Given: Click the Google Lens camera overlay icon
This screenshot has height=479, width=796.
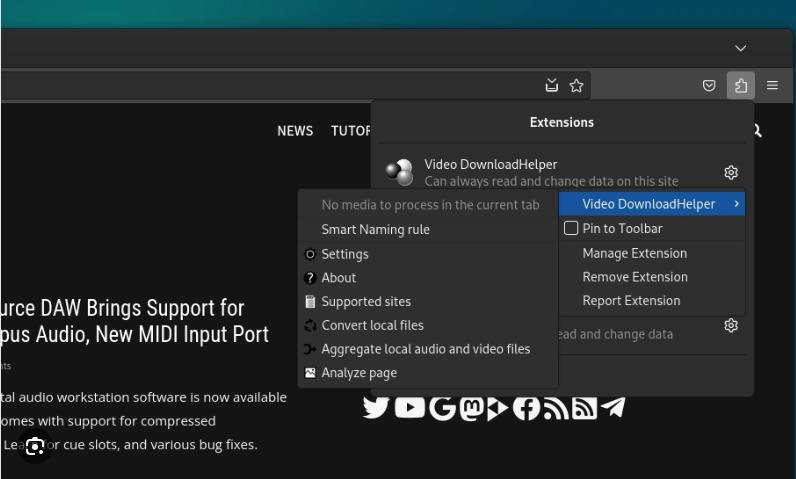Looking at the screenshot, I should click(x=35, y=446).
